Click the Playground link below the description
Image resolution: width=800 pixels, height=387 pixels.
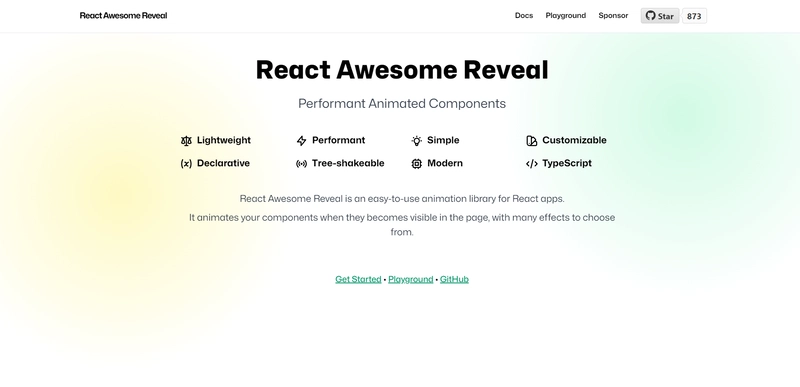coord(411,279)
